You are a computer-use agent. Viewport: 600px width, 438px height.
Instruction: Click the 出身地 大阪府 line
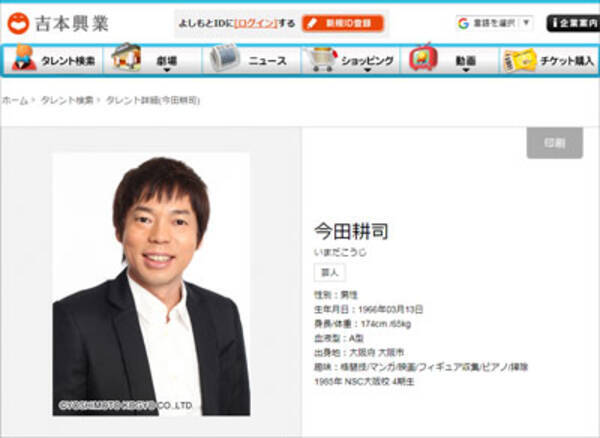point(359,352)
